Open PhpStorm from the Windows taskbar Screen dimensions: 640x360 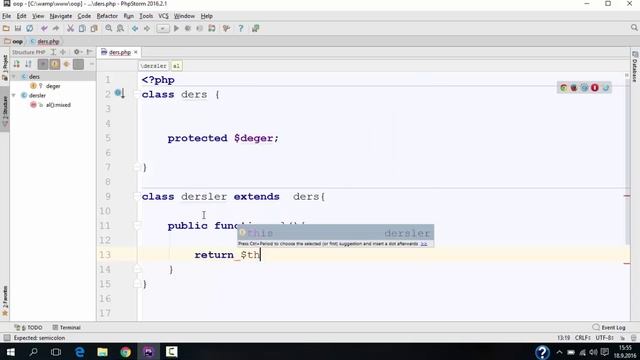tap(148, 351)
